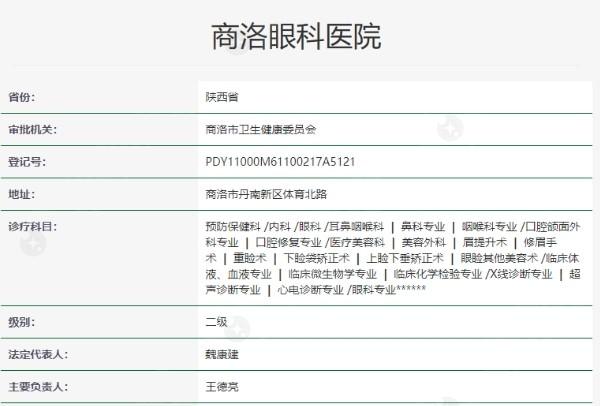
Task: Select principal name 王德亮
Action: tap(222, 387)
